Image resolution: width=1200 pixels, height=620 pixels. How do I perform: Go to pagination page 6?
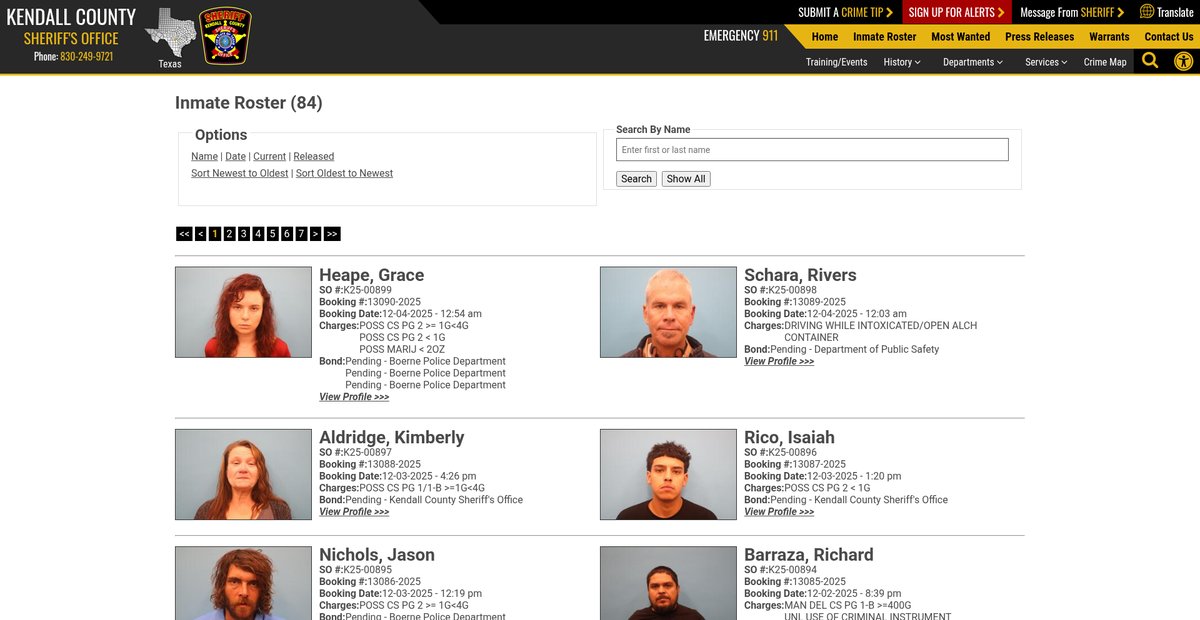[286, 234]
